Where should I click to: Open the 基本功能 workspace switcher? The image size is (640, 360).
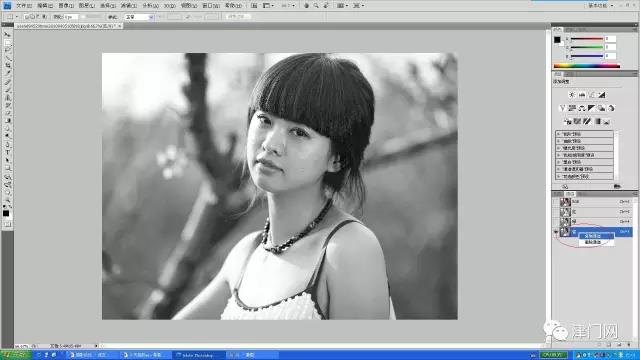(x=600, y=6)
